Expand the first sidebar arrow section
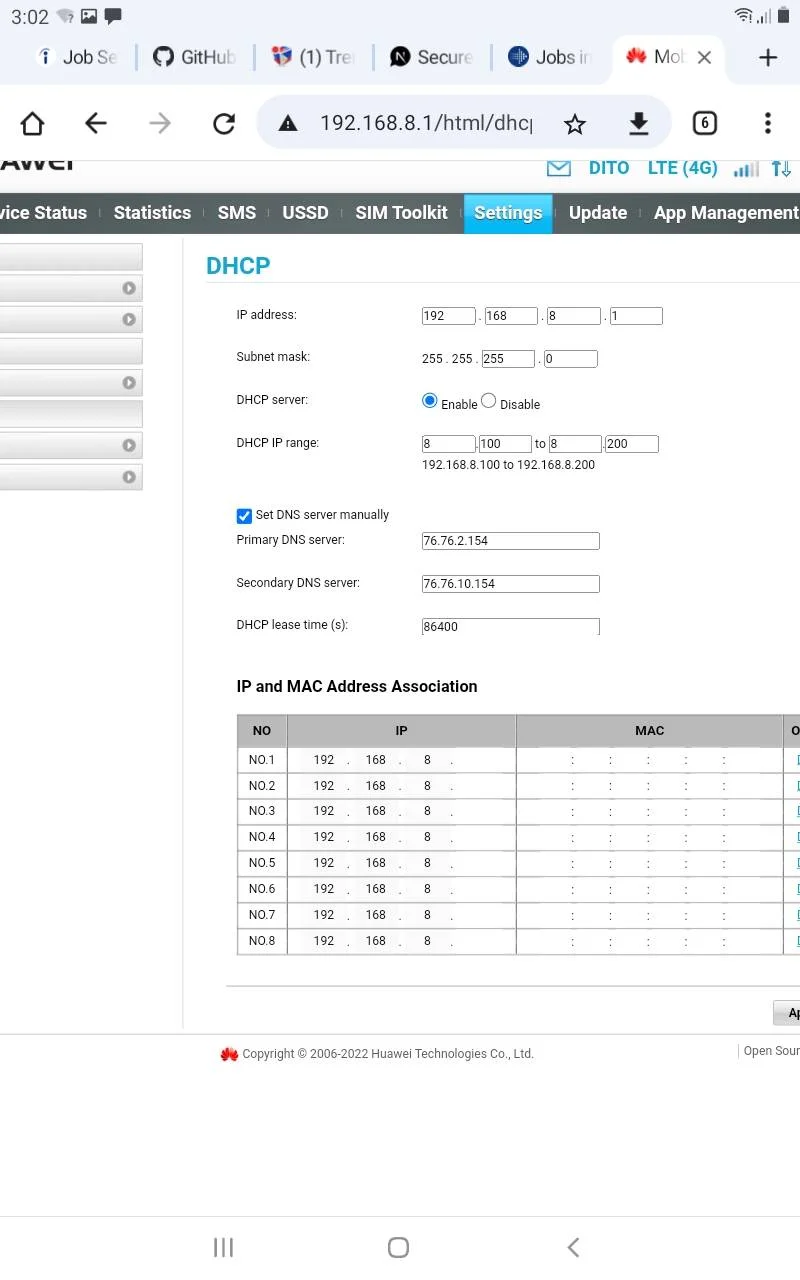800x1280 pixels. 129,288
